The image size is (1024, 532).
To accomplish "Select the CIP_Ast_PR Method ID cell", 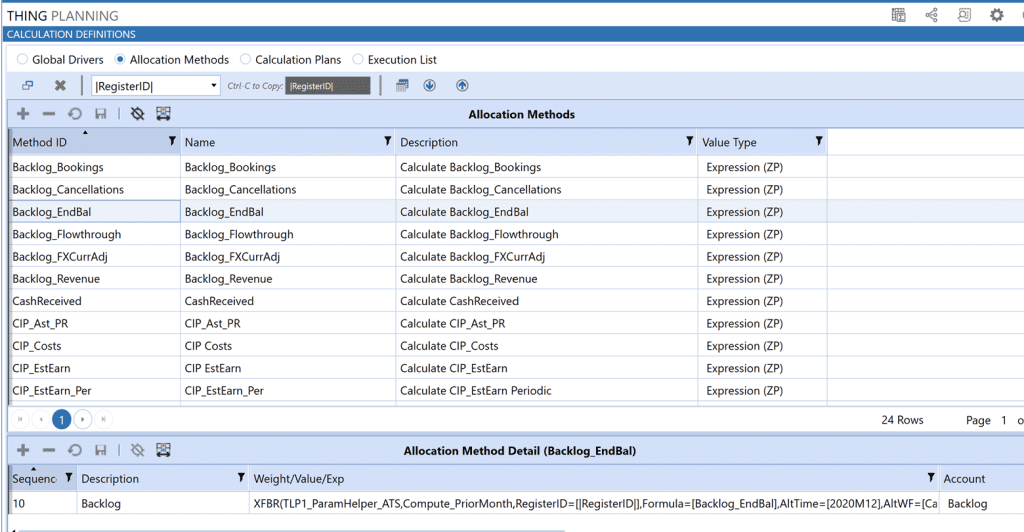I will [95, 323].
